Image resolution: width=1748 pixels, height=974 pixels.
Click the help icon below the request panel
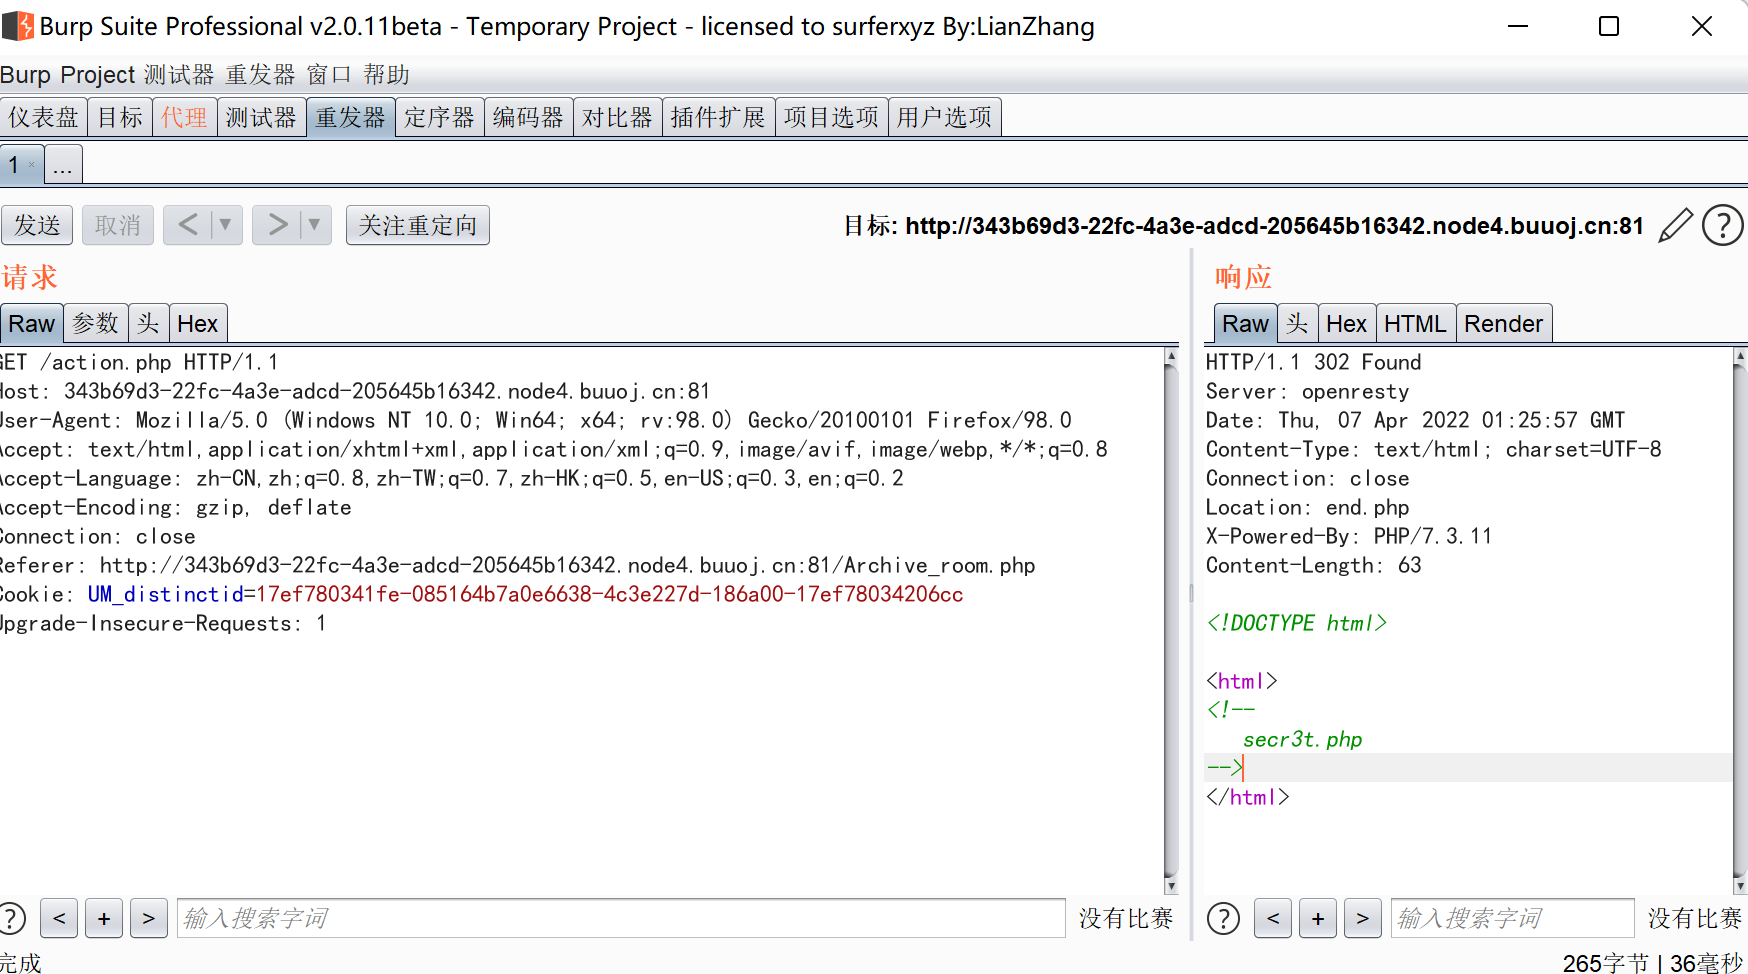[12, 918]
